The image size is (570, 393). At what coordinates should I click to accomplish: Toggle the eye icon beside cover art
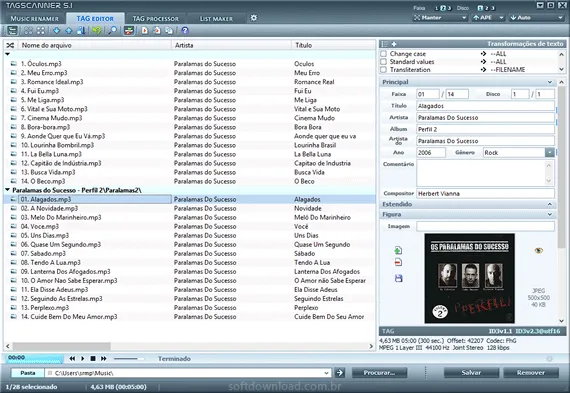(x=539, y=250)
